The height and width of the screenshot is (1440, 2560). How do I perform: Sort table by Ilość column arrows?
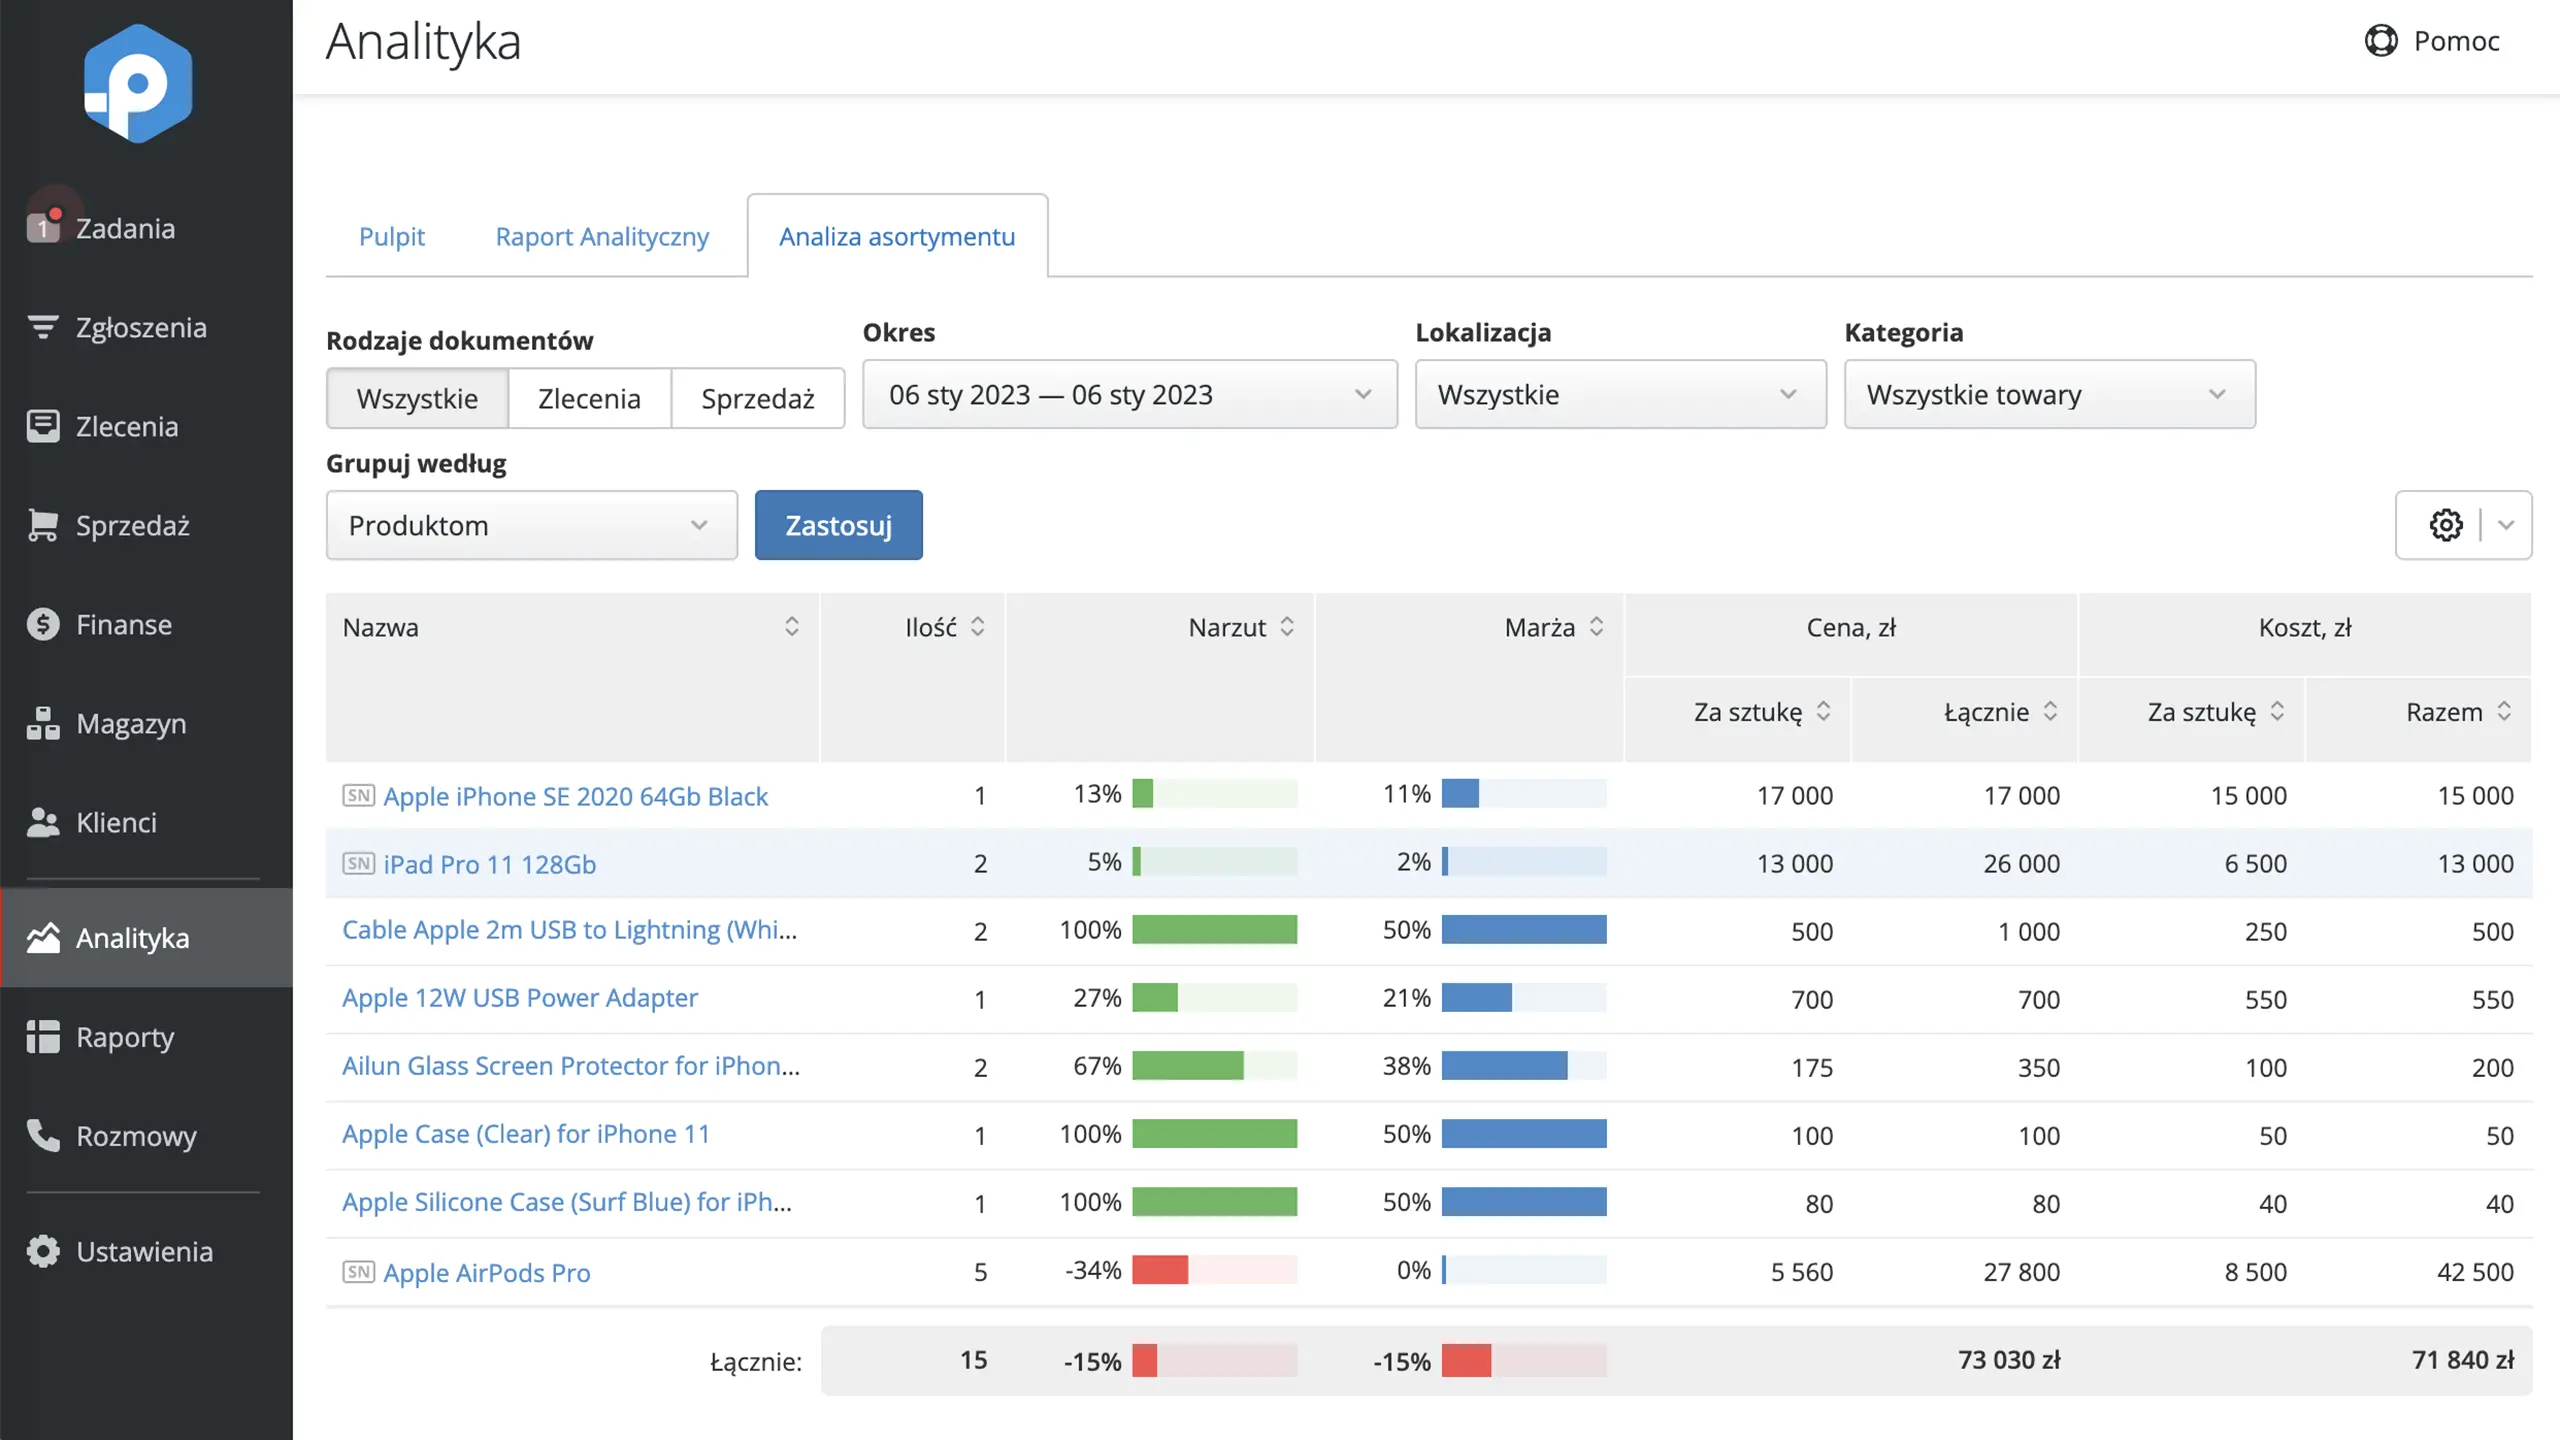[x=978, y=627]
